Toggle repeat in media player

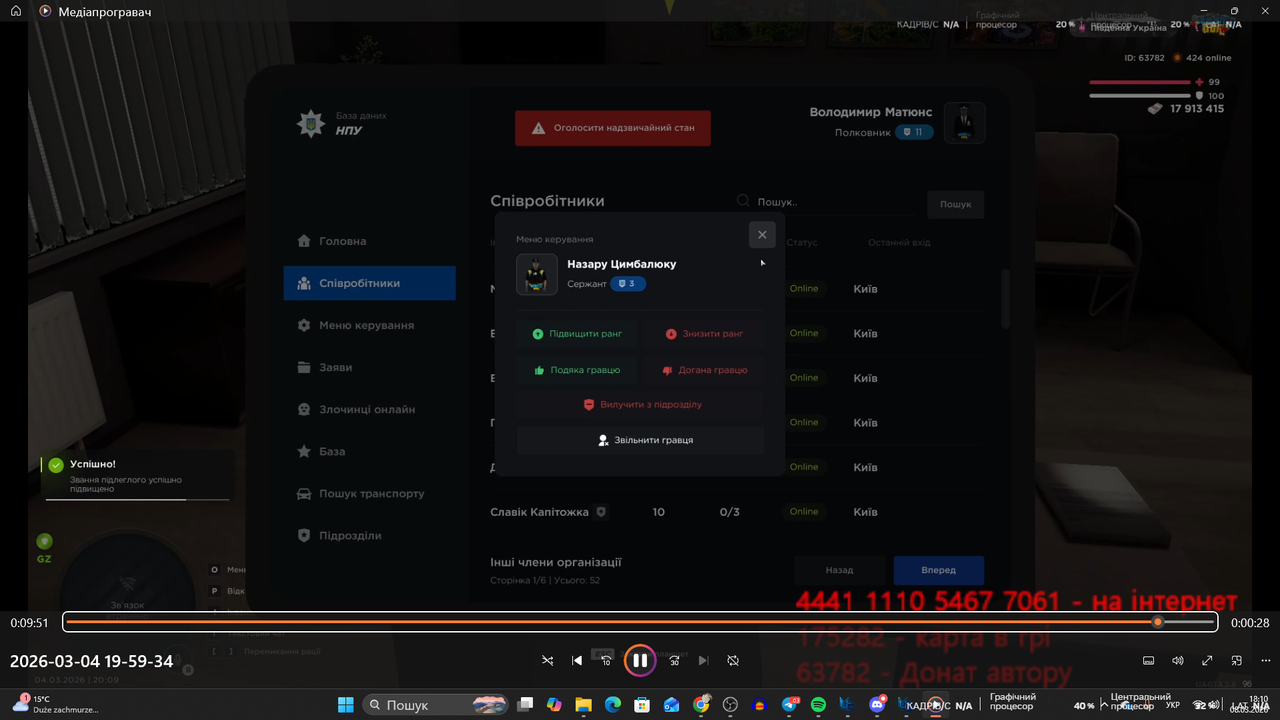(733, 660)
